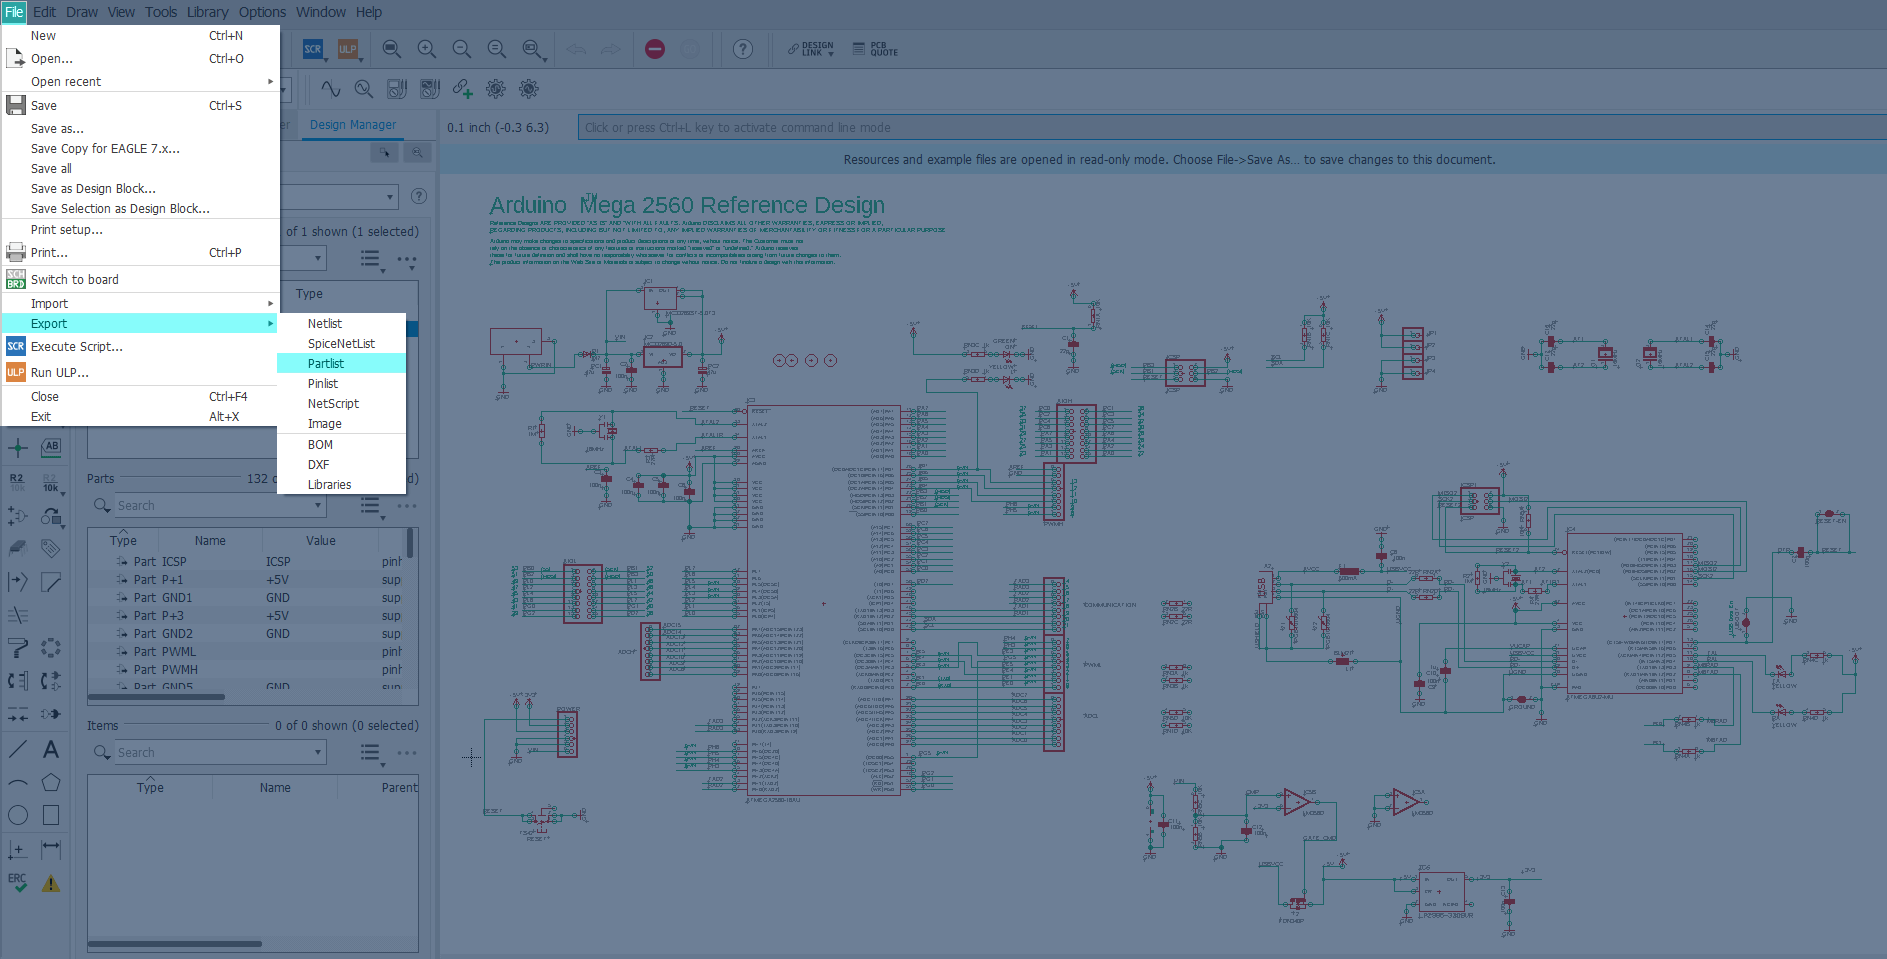Click the zoom-out magnifier icon
The height and width of the screenshot is (959, 1887).
click(x=461, y=49)
